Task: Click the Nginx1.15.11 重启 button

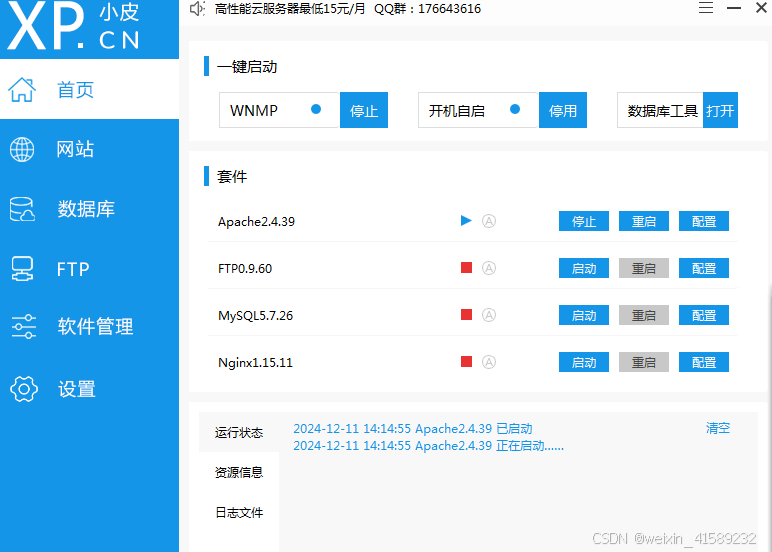Action: [643, 362]
